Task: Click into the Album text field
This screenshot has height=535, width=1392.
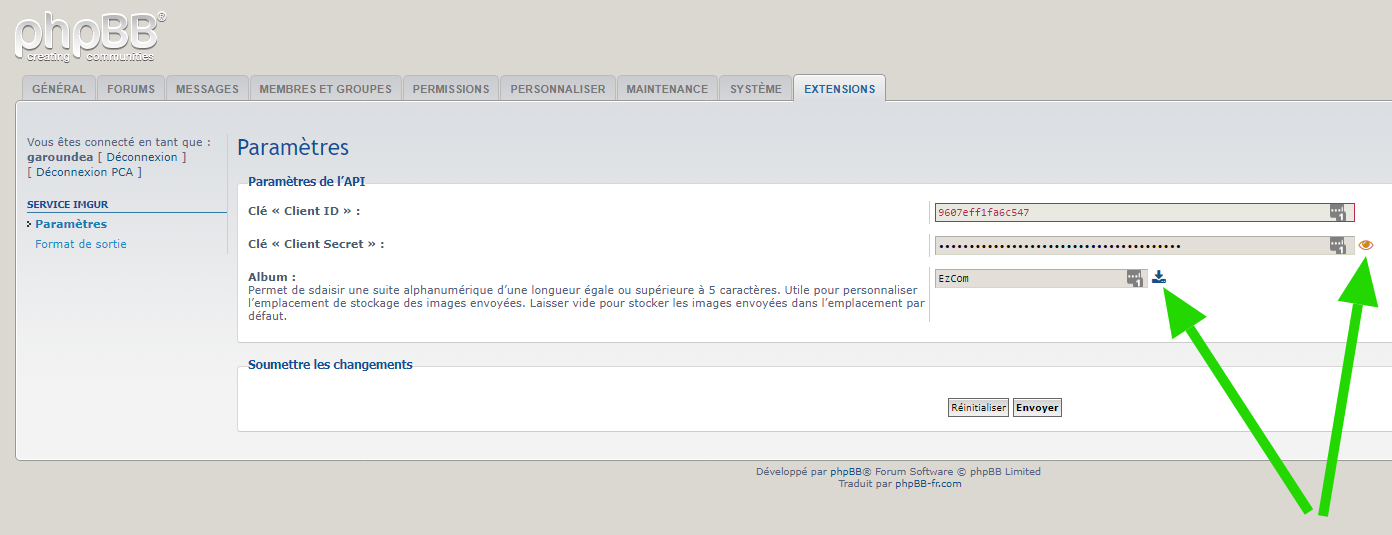Action: point(1030,278)
